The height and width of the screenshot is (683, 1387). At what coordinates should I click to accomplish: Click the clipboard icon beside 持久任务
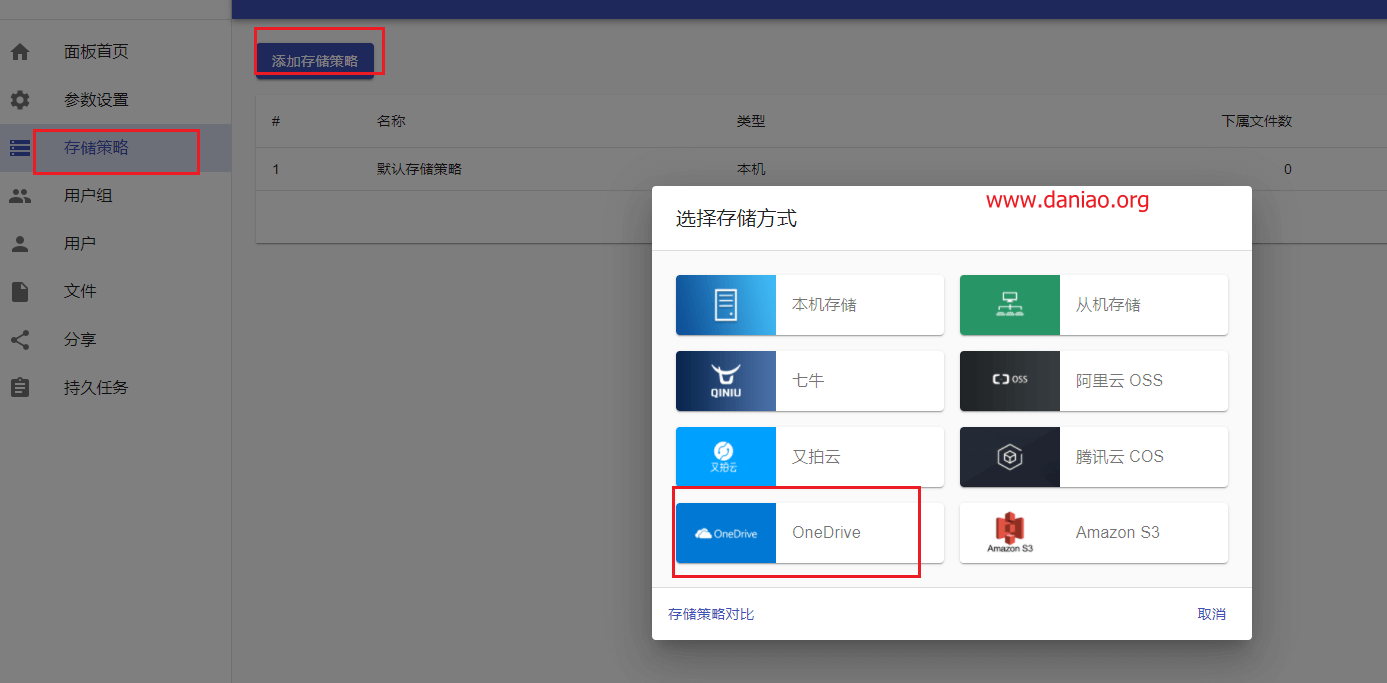pyautogui.click(x=20, y=388)
